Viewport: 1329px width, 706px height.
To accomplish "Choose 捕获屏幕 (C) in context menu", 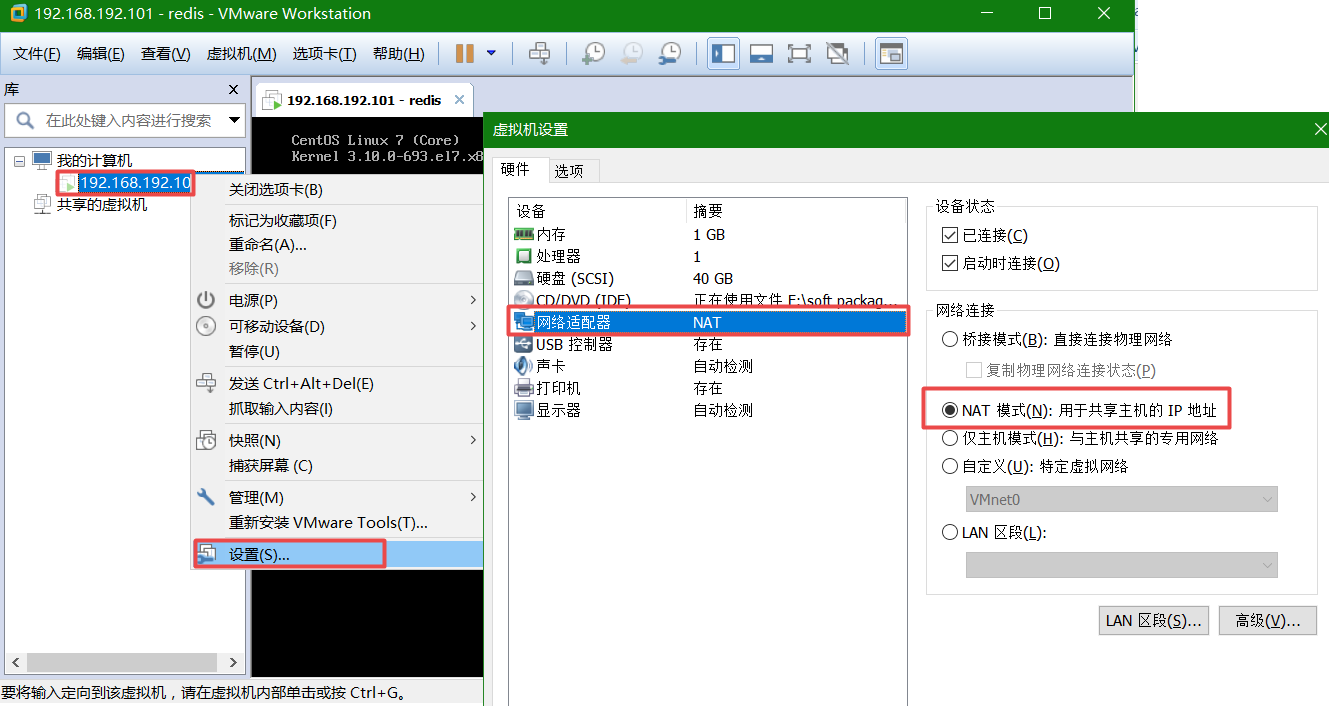I will pos(337,466).
